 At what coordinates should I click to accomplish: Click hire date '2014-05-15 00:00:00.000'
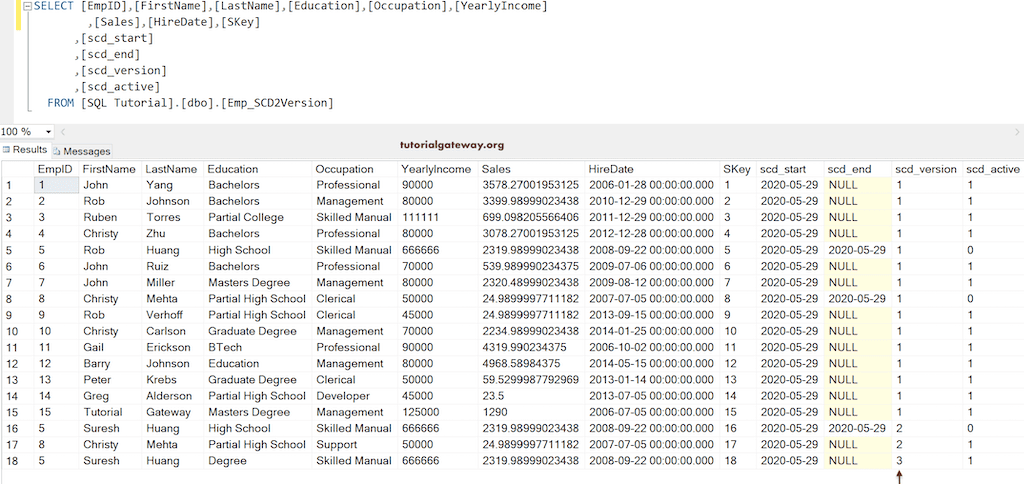(x=652, y=364)
